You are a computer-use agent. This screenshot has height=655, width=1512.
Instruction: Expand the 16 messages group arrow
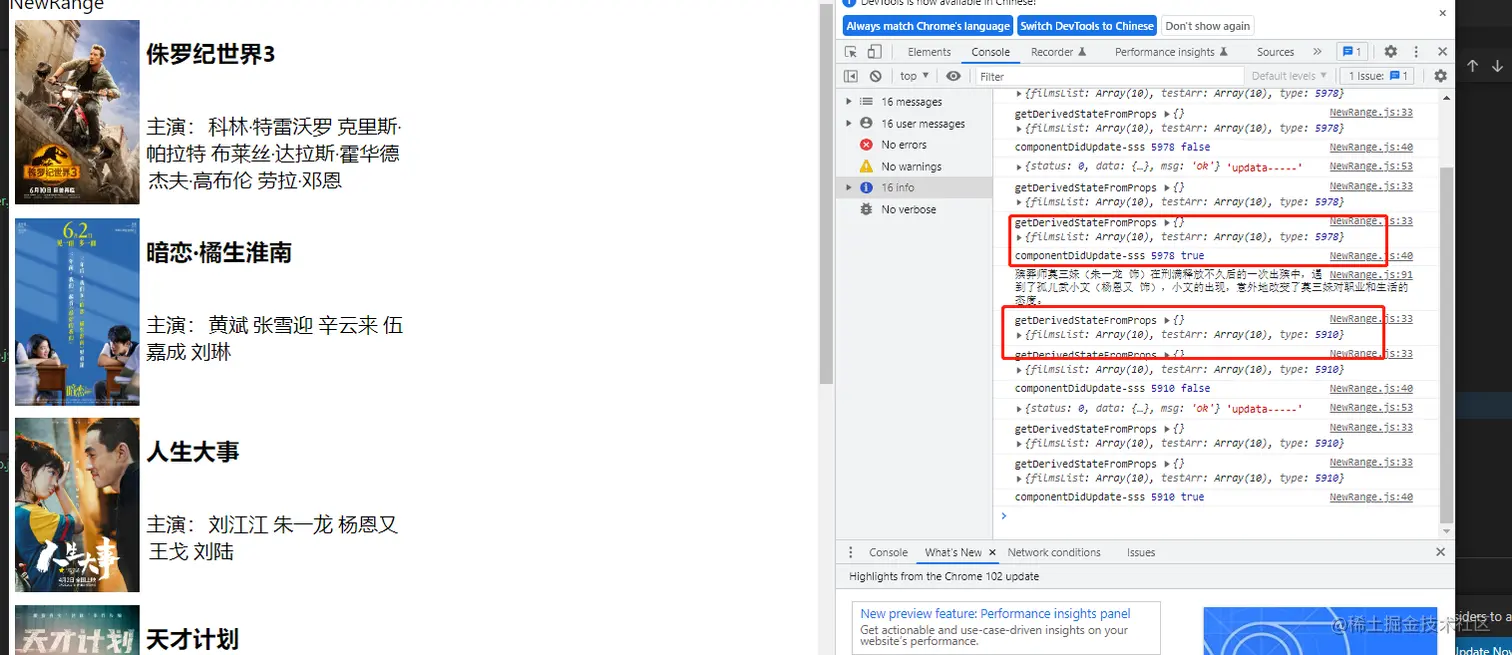[x=849, y=101]
